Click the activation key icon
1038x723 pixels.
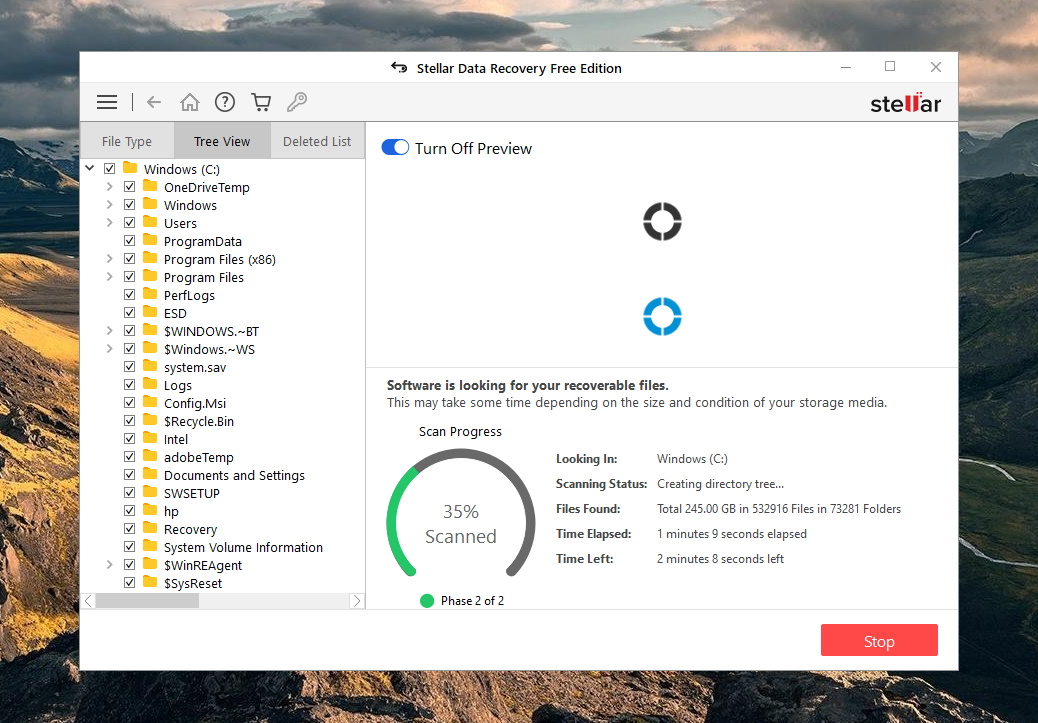click(x=297, y=102)
